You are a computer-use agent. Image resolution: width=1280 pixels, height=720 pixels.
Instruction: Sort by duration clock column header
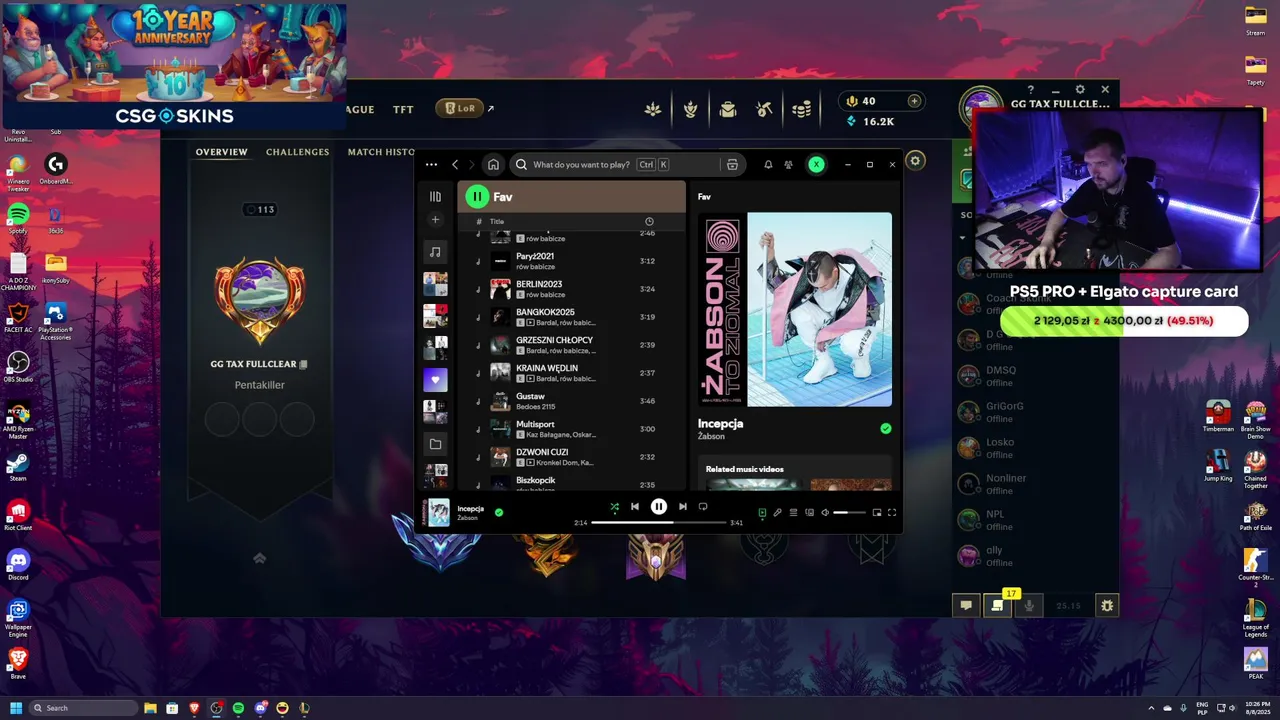649,221
